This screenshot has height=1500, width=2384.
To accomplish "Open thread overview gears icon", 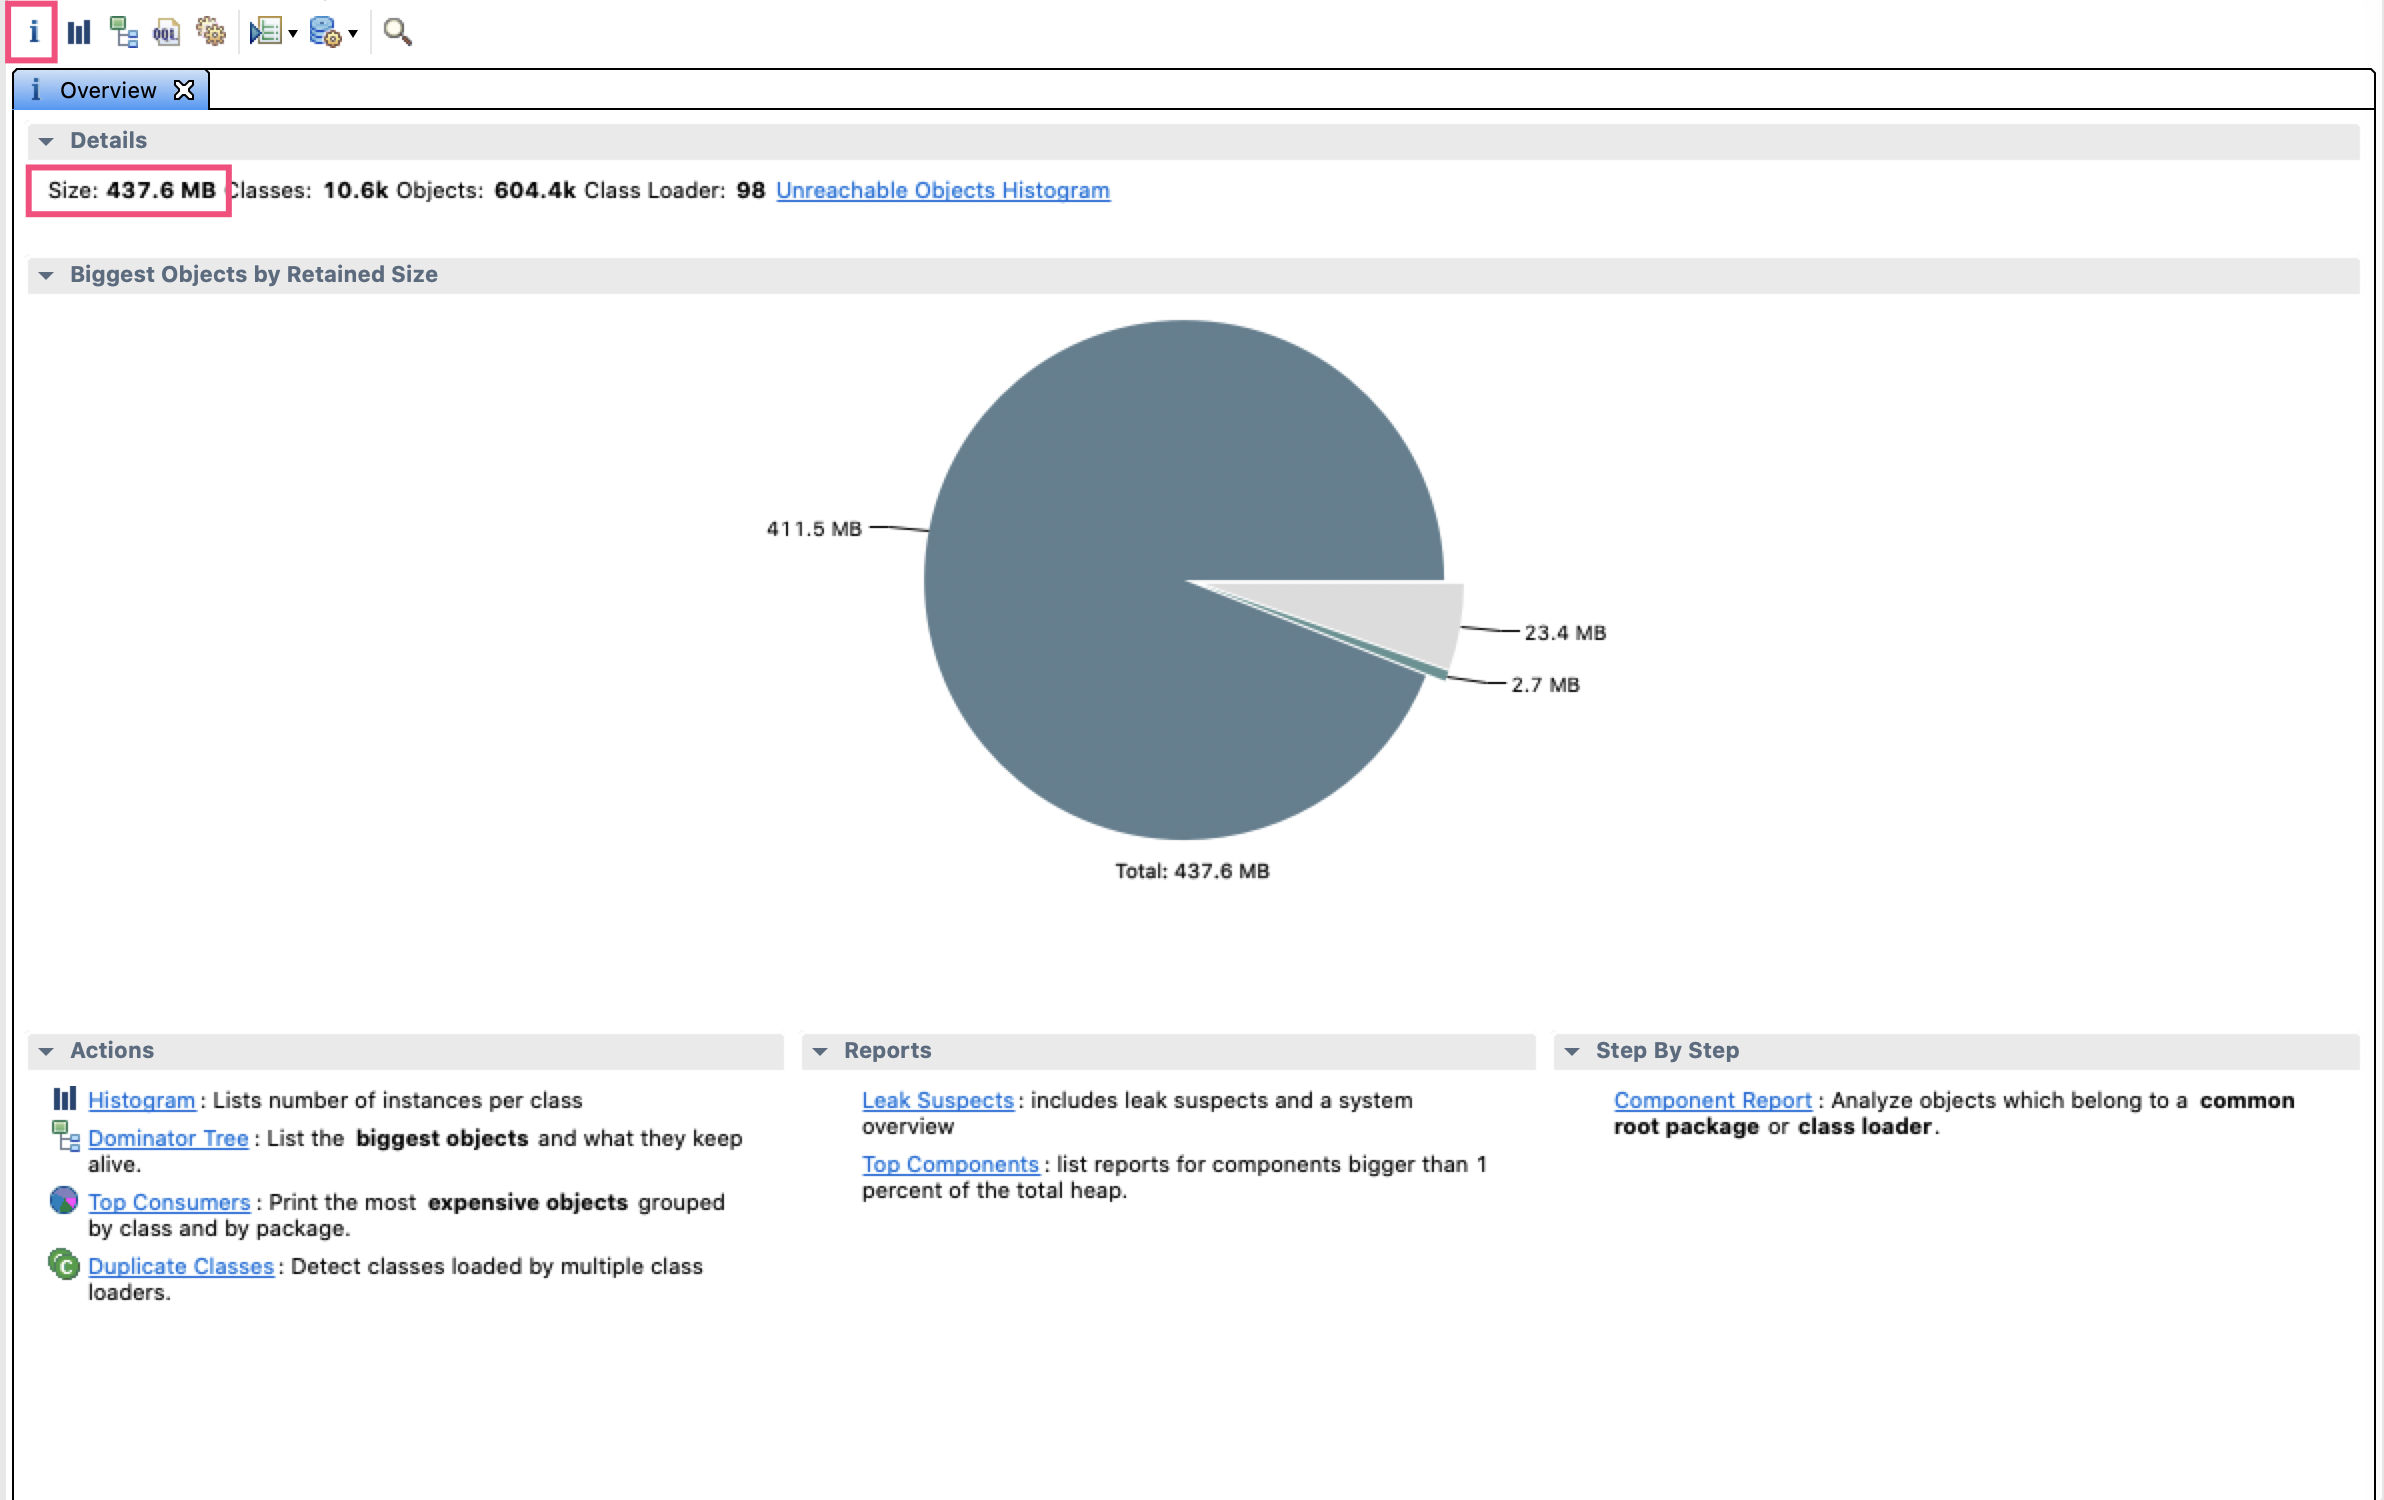I will point(210,32).
